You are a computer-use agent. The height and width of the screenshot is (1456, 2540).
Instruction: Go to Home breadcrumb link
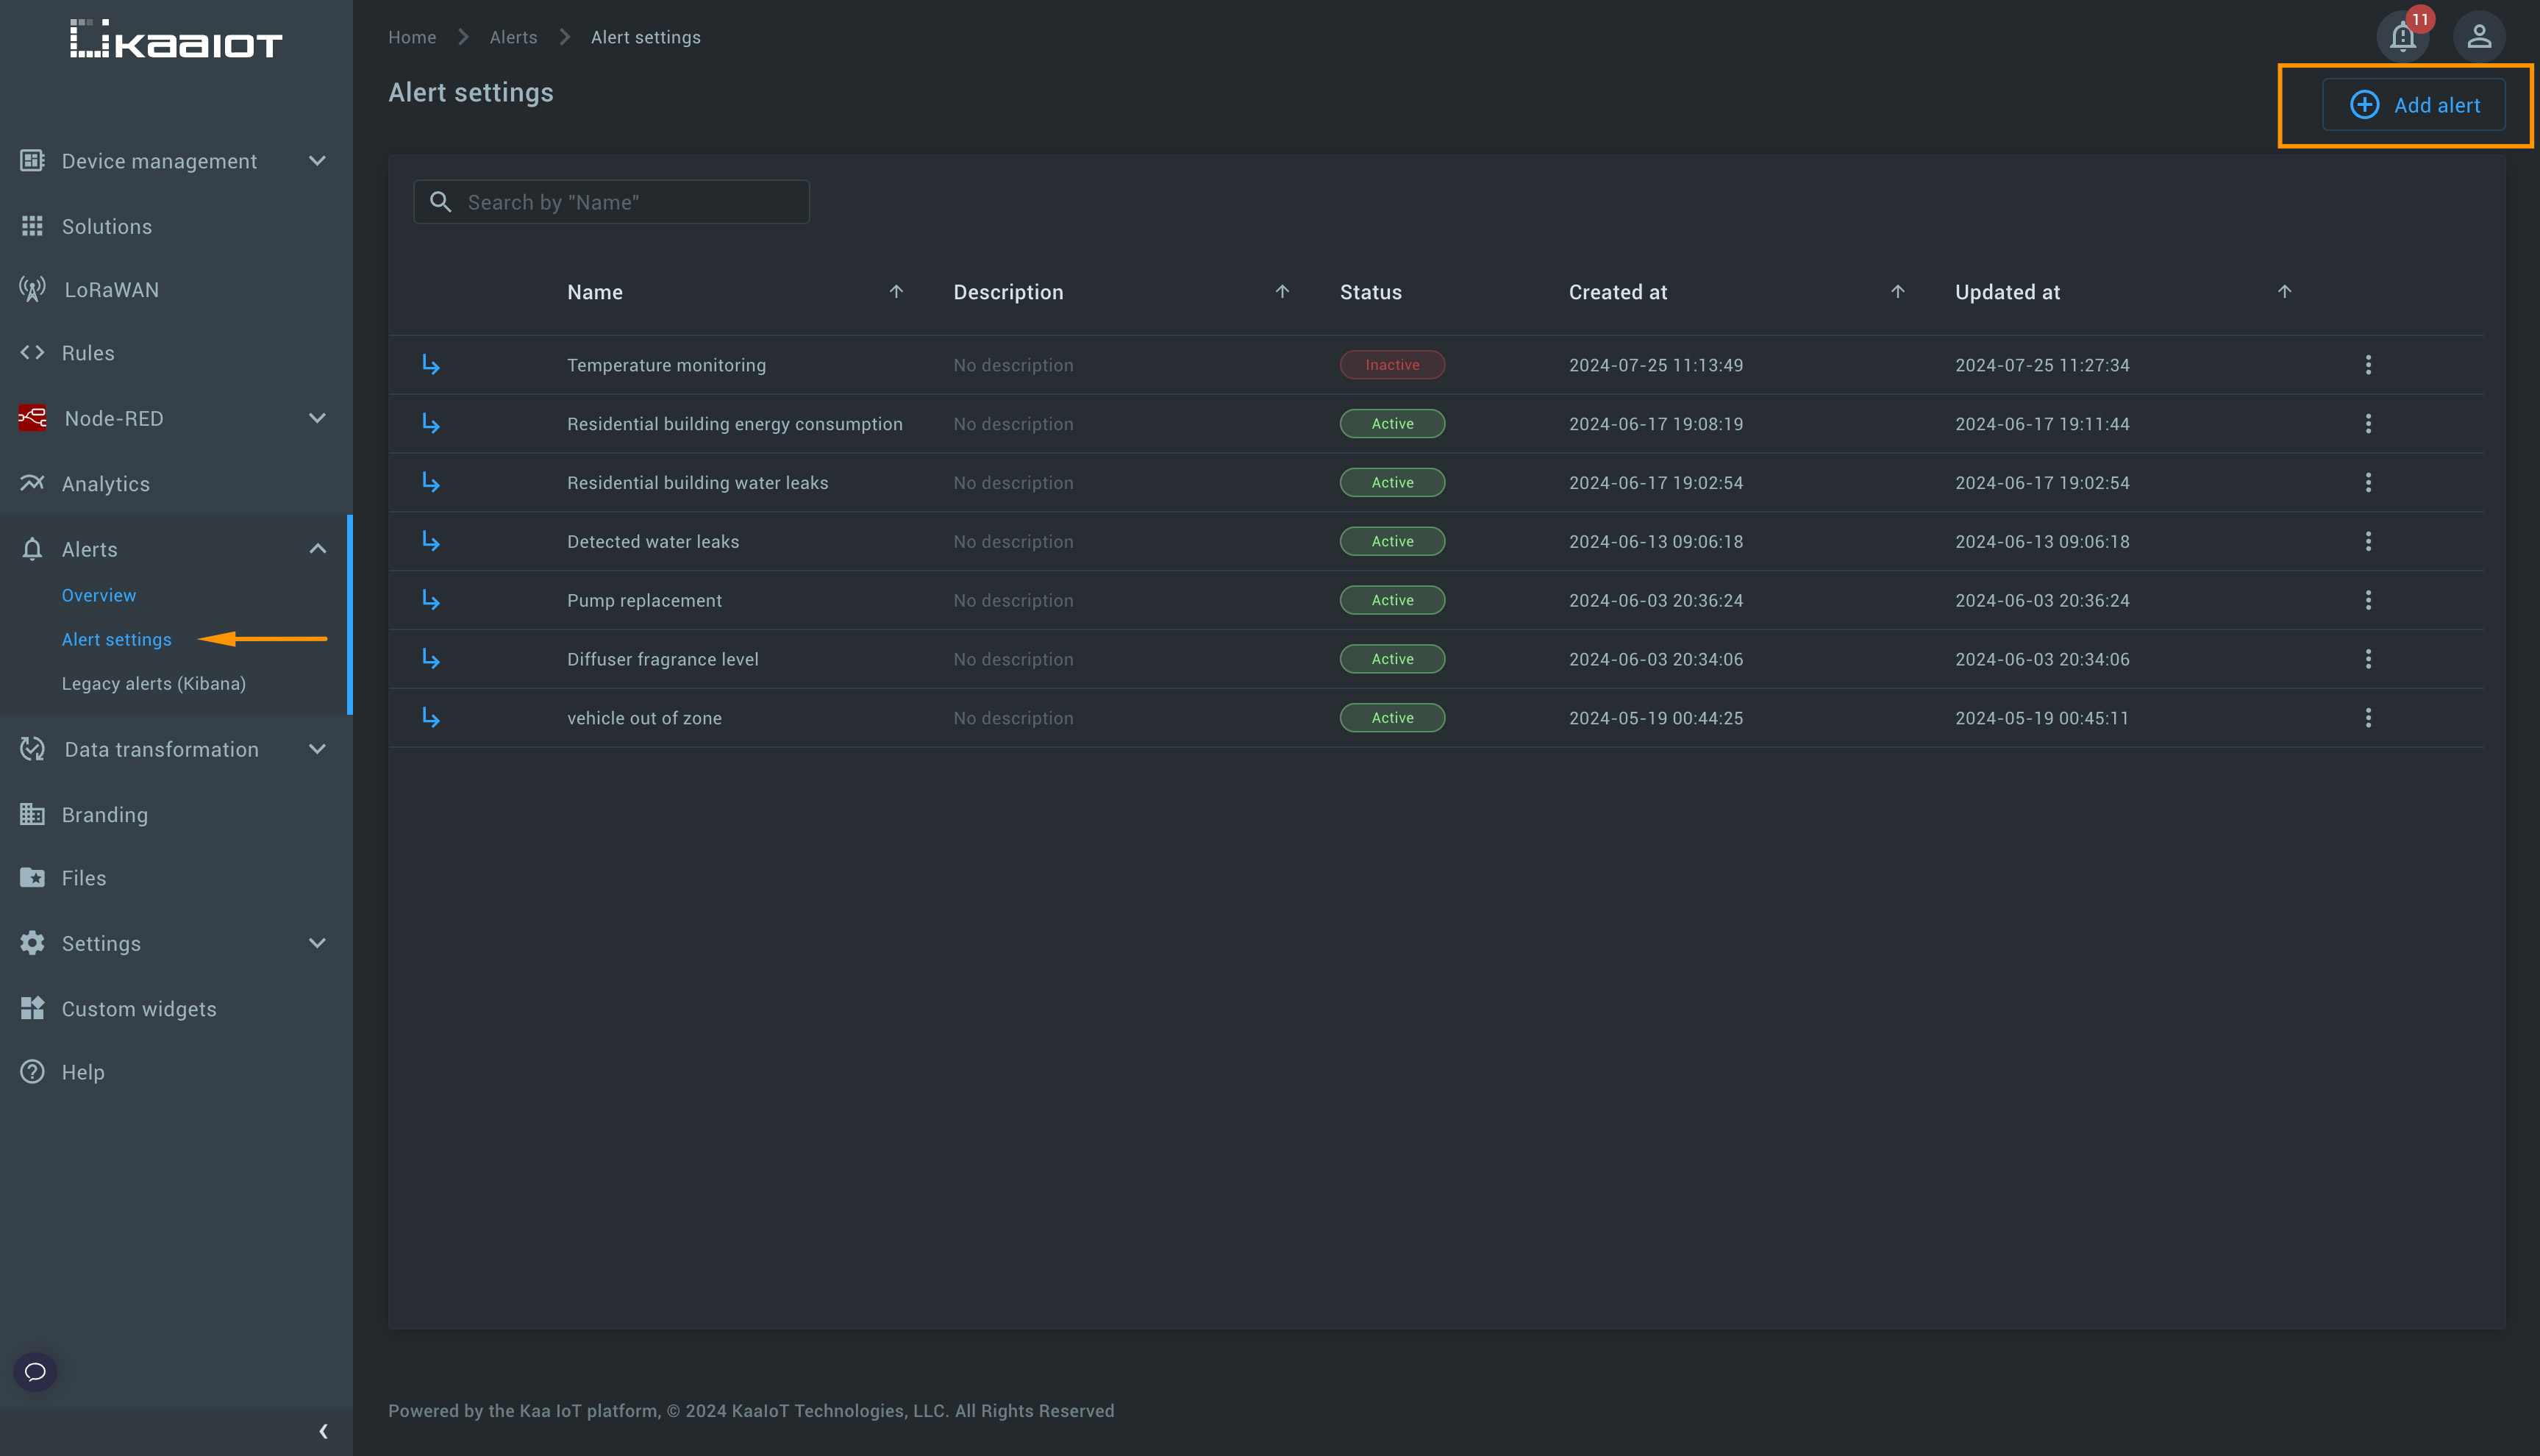(412, 37)
